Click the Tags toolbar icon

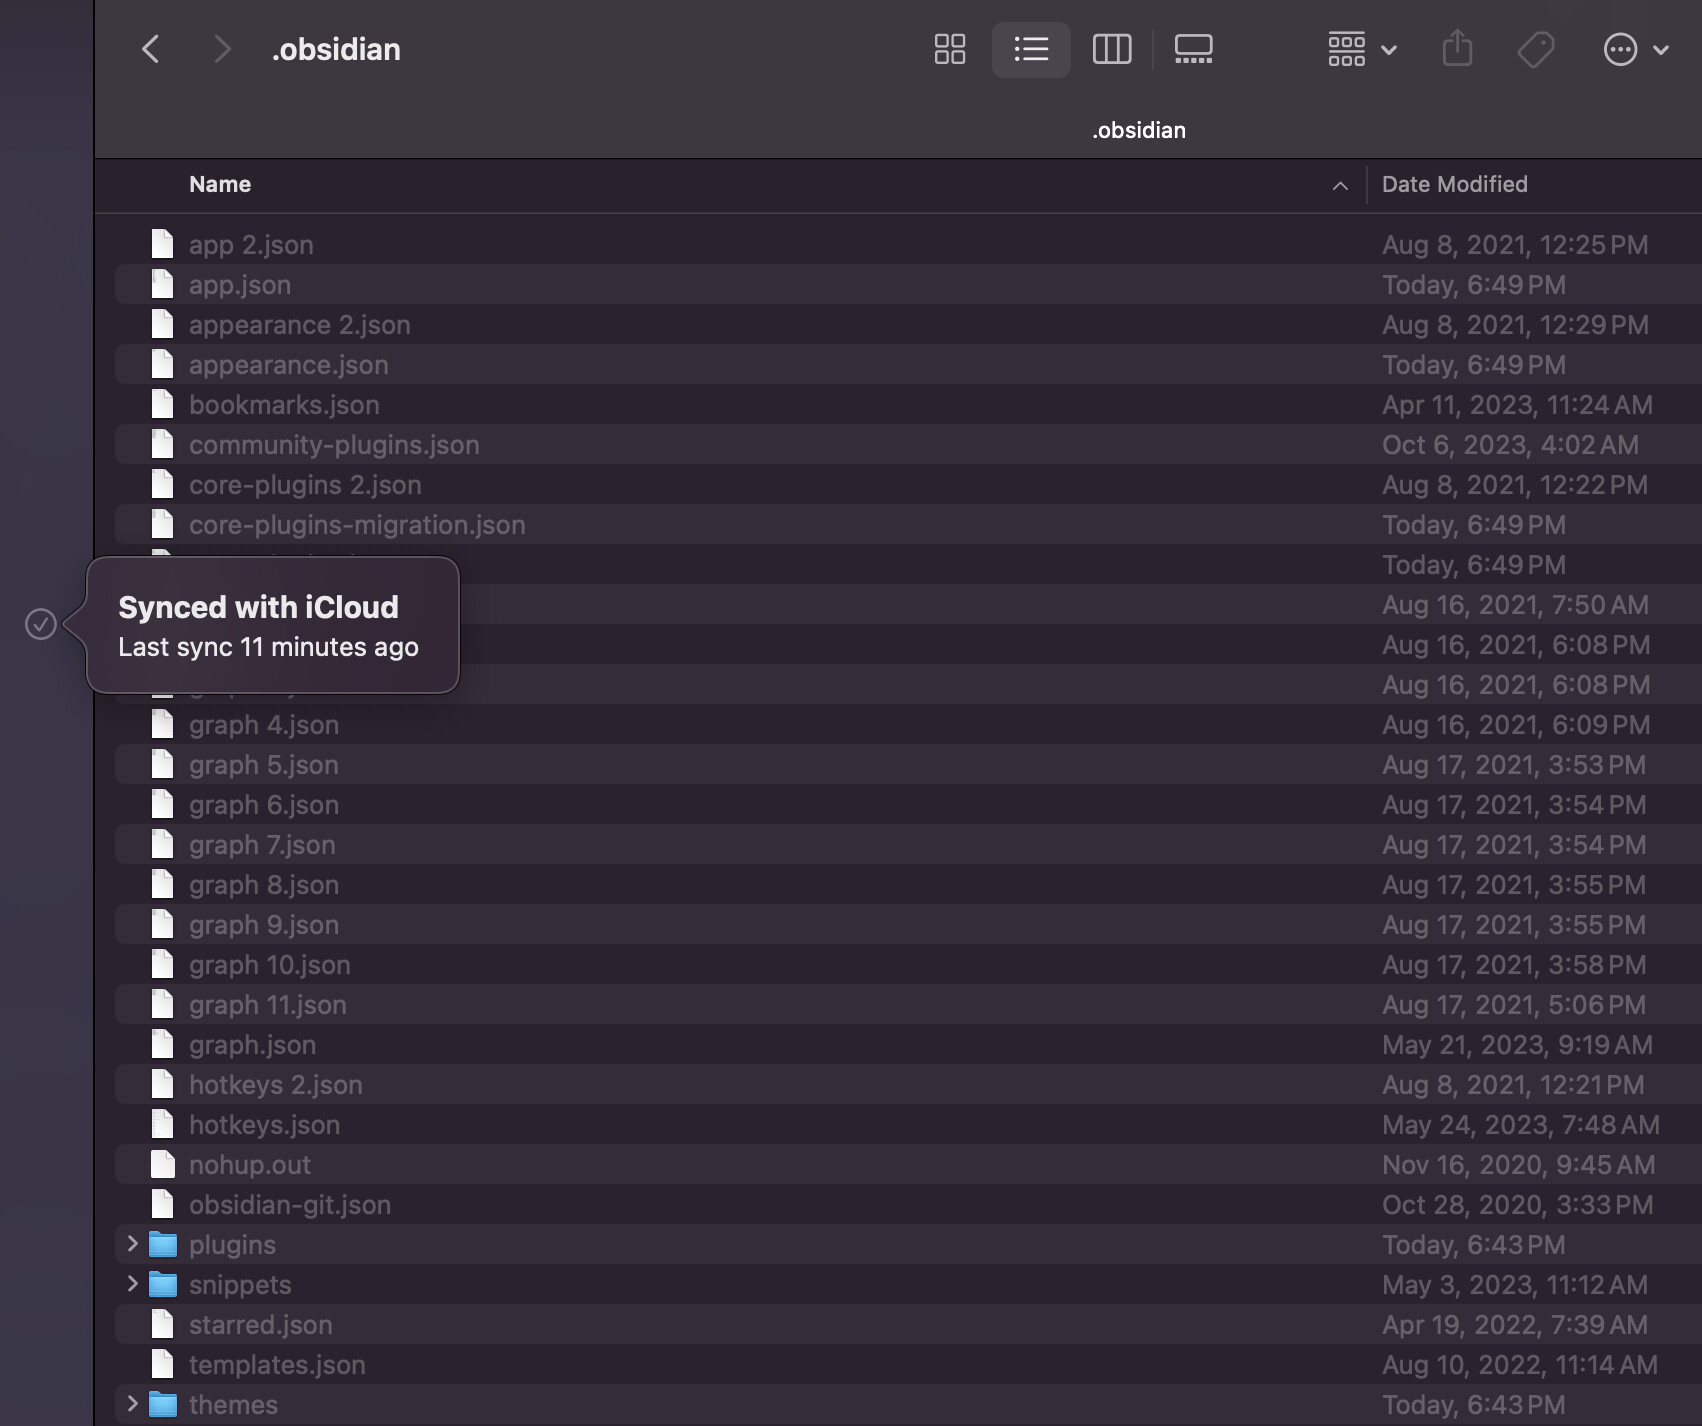[1536, 49]
